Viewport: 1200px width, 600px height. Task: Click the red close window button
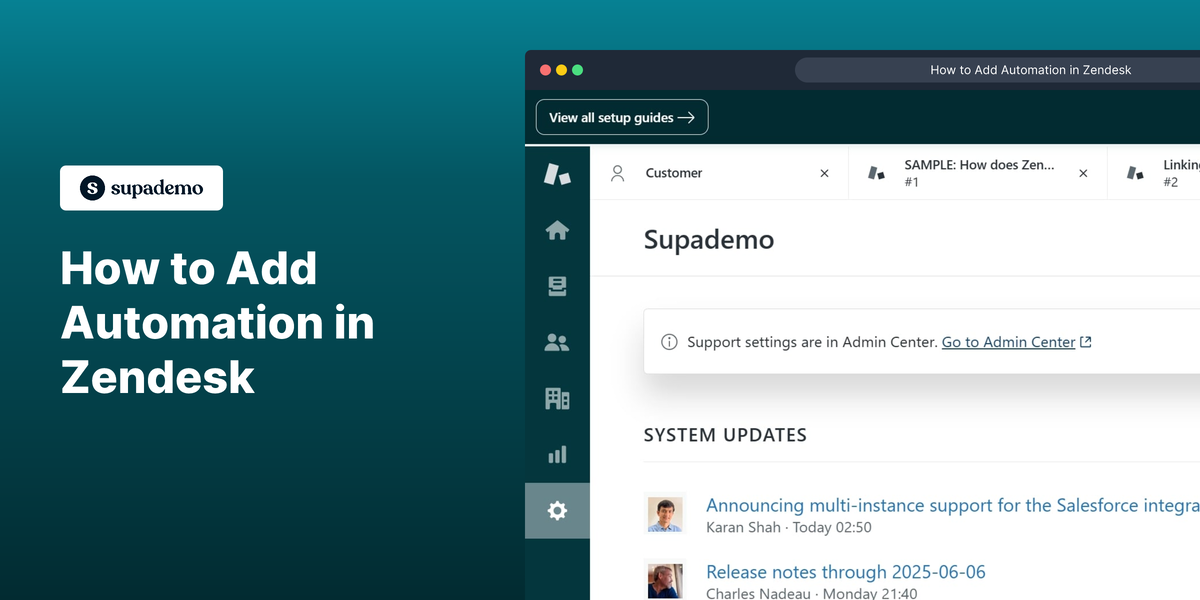pyautogui.click(x=545, y=70)
